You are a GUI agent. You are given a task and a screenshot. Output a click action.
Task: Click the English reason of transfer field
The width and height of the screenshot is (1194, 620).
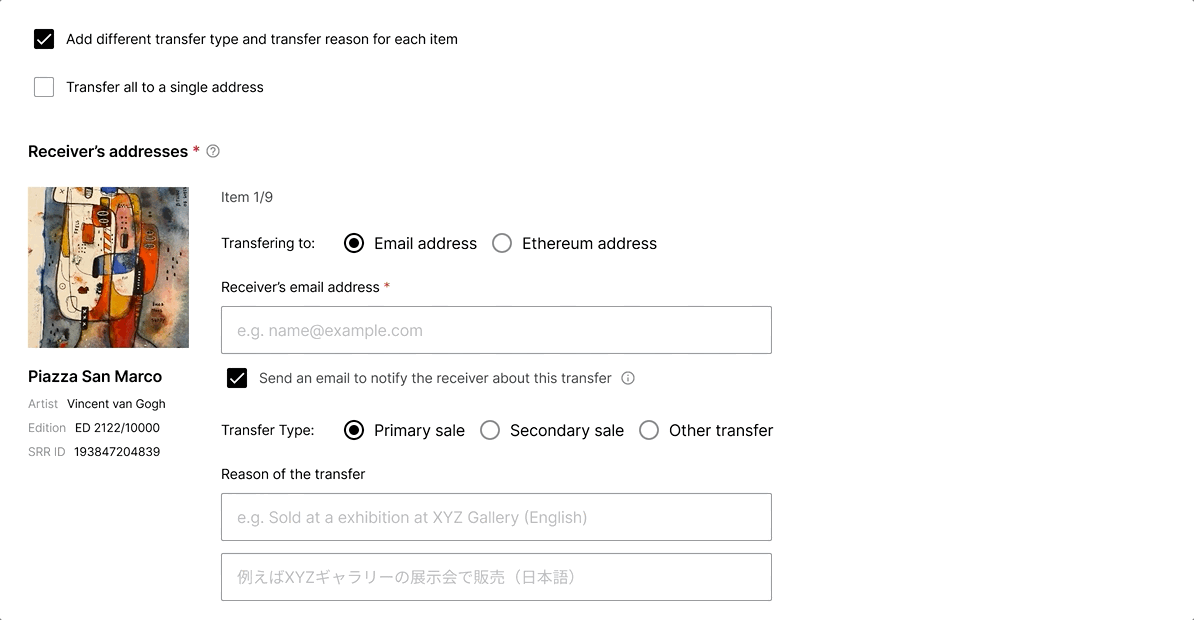(x=496, y=517)
